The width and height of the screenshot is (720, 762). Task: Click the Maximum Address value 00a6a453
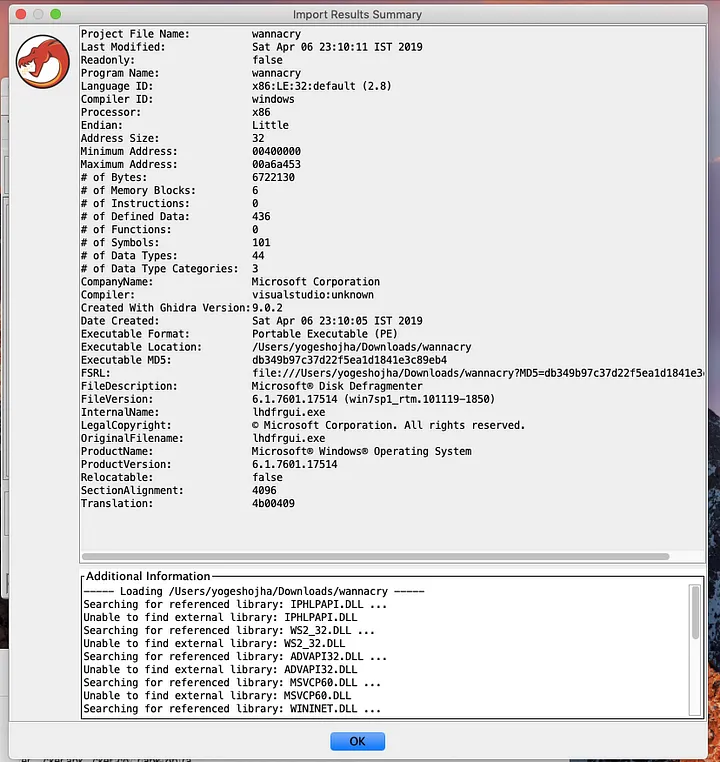pyautogui.click(x=276, y=164)
